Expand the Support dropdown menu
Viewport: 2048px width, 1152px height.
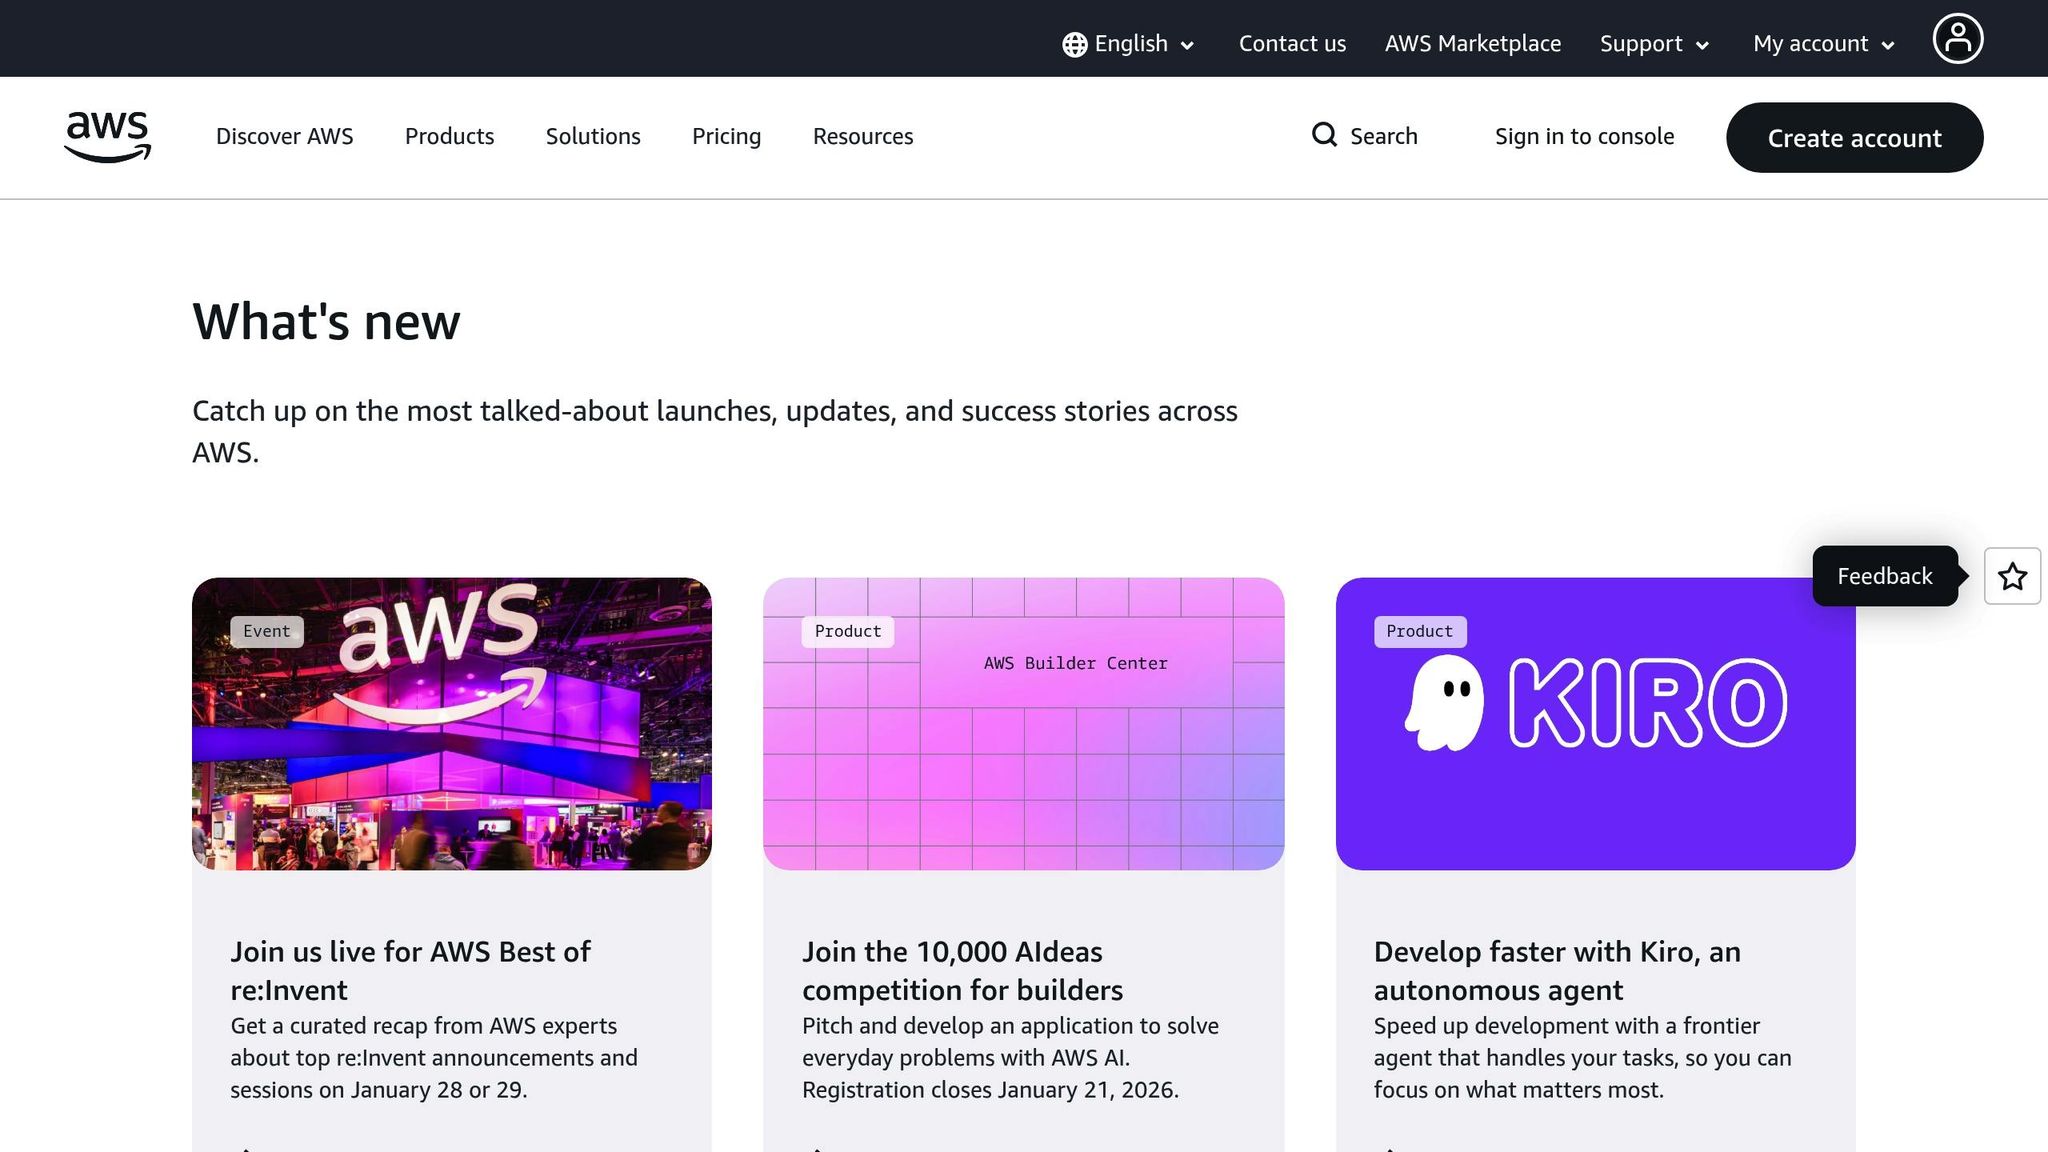point(1654,44)
